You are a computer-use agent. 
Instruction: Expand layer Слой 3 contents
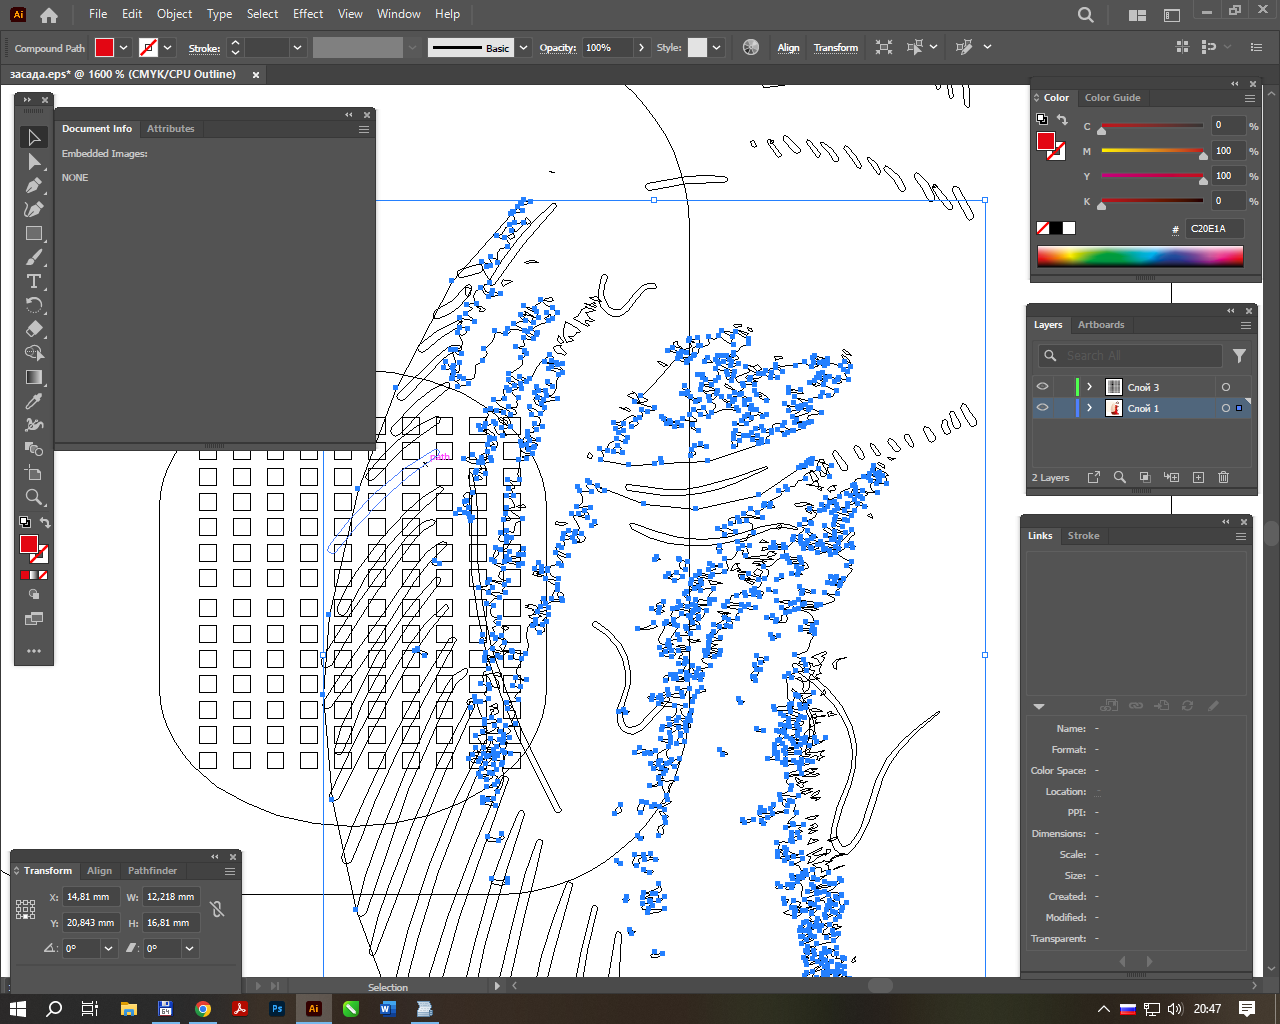point(1089,387)
